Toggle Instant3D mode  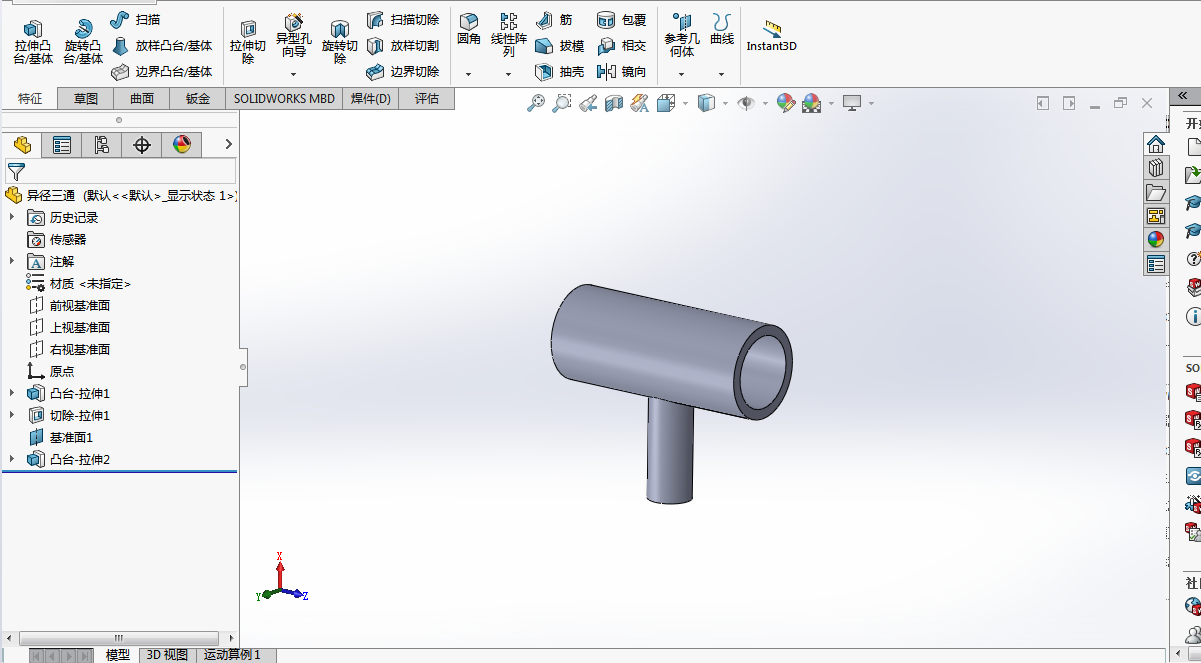point(771,36)
